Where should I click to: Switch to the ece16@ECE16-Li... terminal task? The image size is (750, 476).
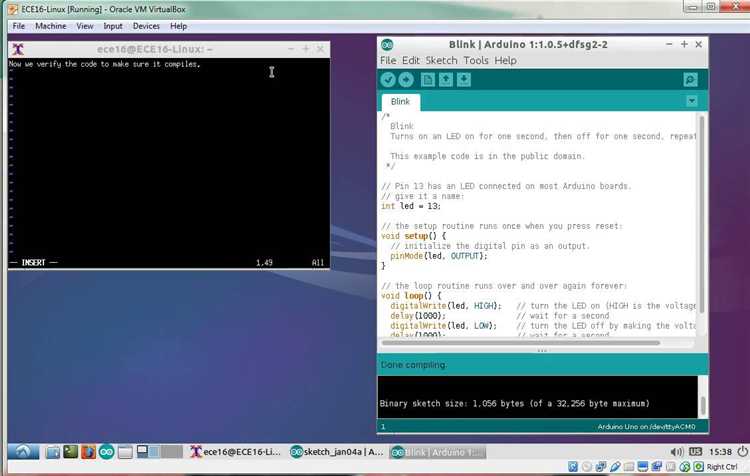click(235, 452)
